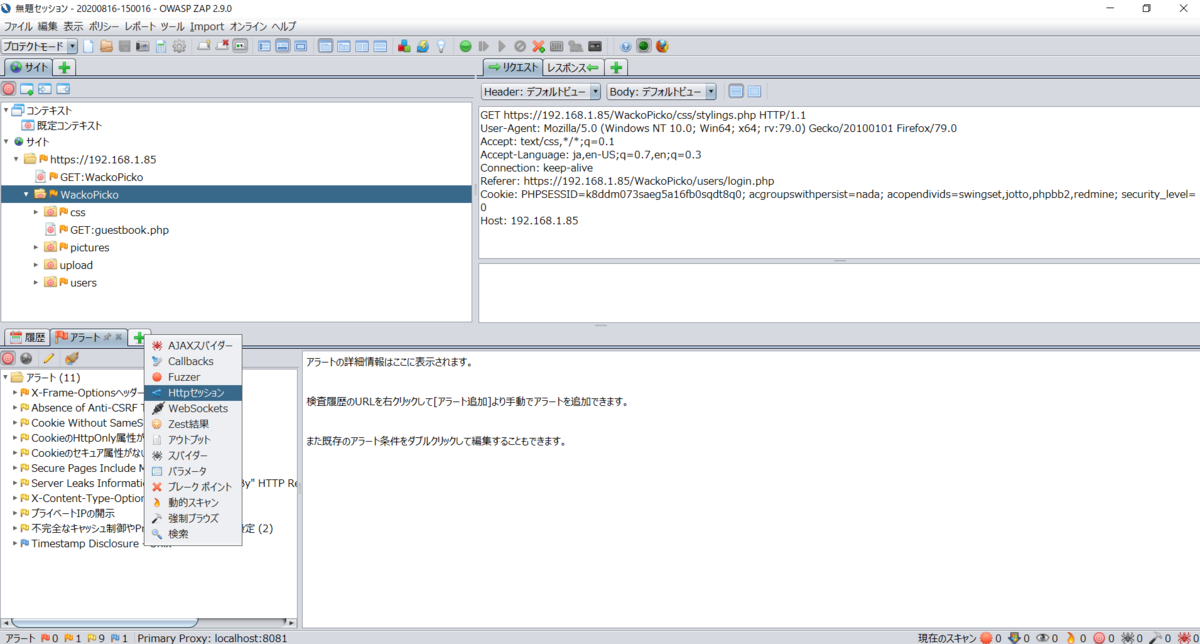The image size is (1200, 644).
Task: Toggle break on all requests green circle
Action: (466, 46)
